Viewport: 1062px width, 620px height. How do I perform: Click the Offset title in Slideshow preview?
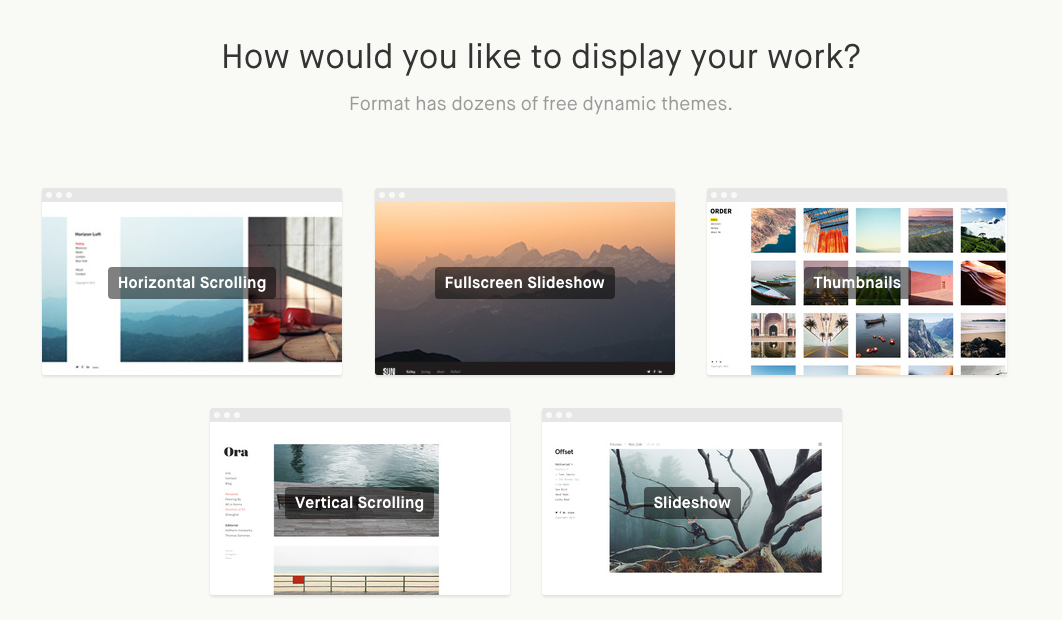click(564, 451)
